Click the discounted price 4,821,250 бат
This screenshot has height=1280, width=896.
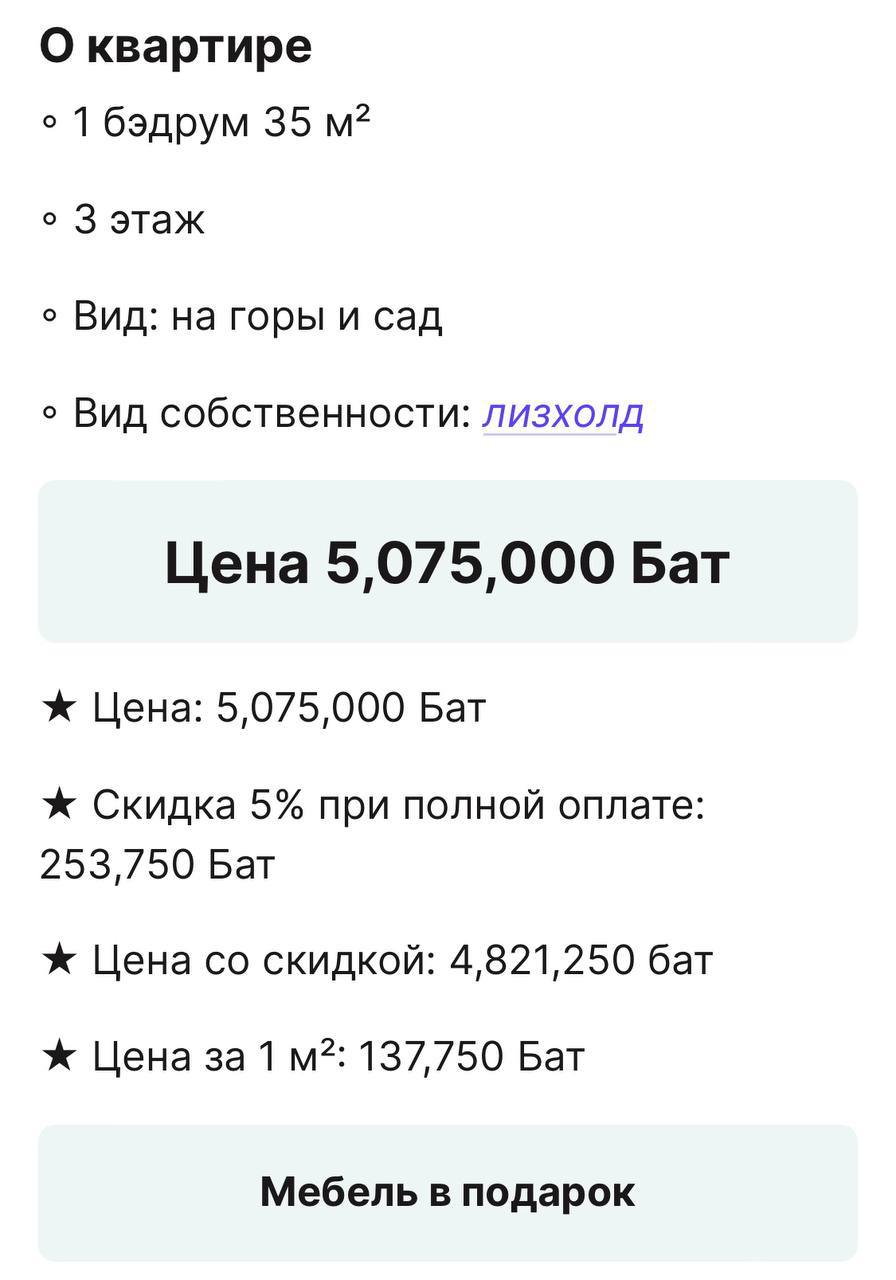tap(581, 960)
